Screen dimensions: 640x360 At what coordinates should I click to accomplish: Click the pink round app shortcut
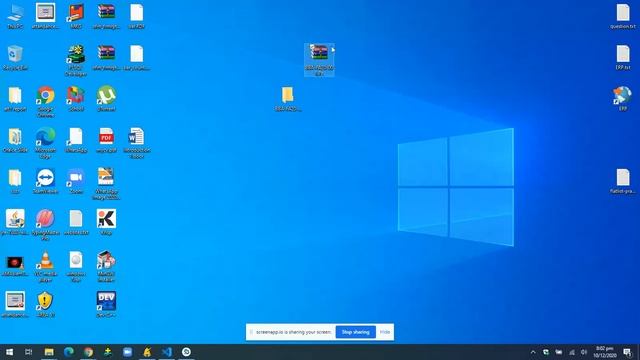tap(45, 225)
